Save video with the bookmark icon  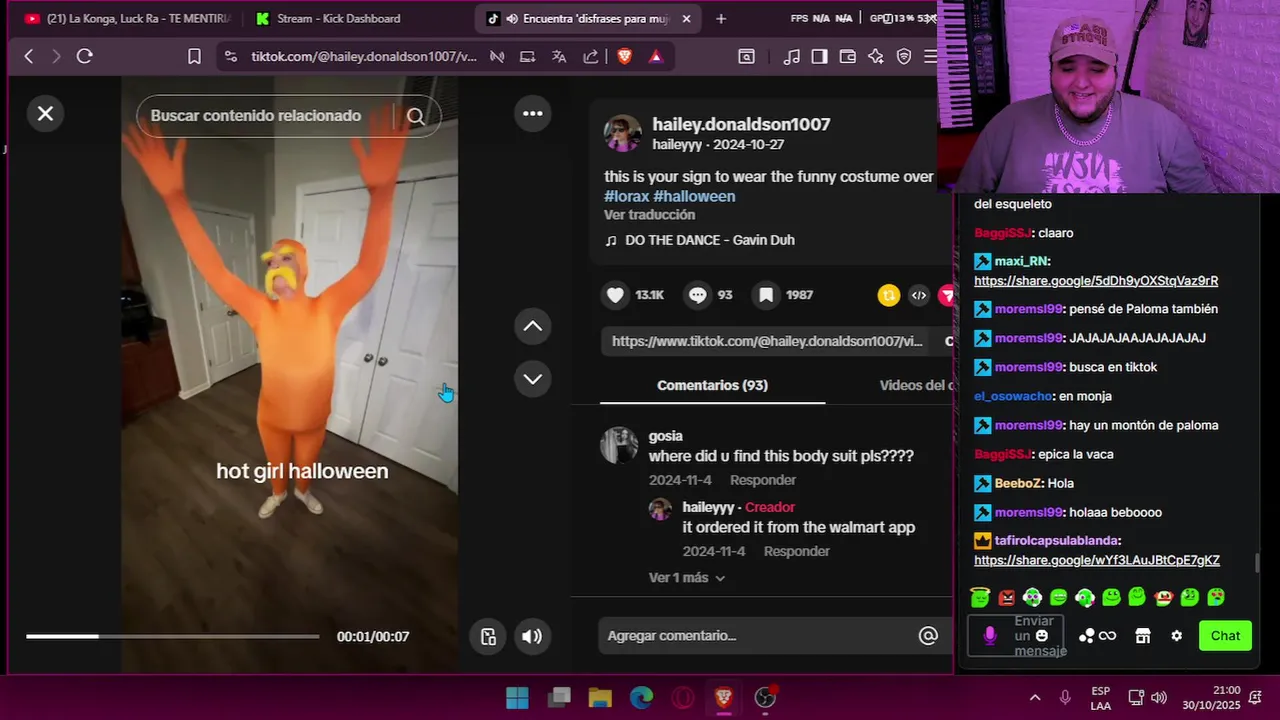(766, 295)
